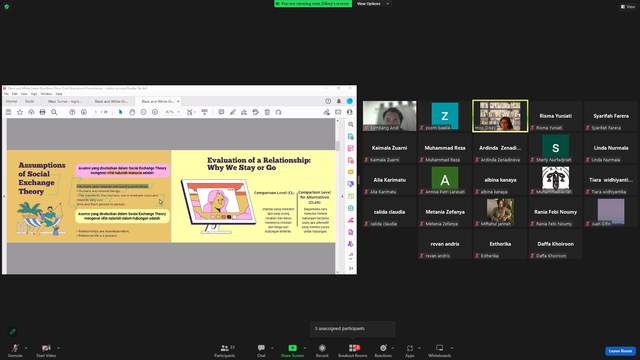Image resolution: width=640 pixels, height=360 pixels.
Task: Select the highlighter pen tool
Action: (x=233, y=112)
